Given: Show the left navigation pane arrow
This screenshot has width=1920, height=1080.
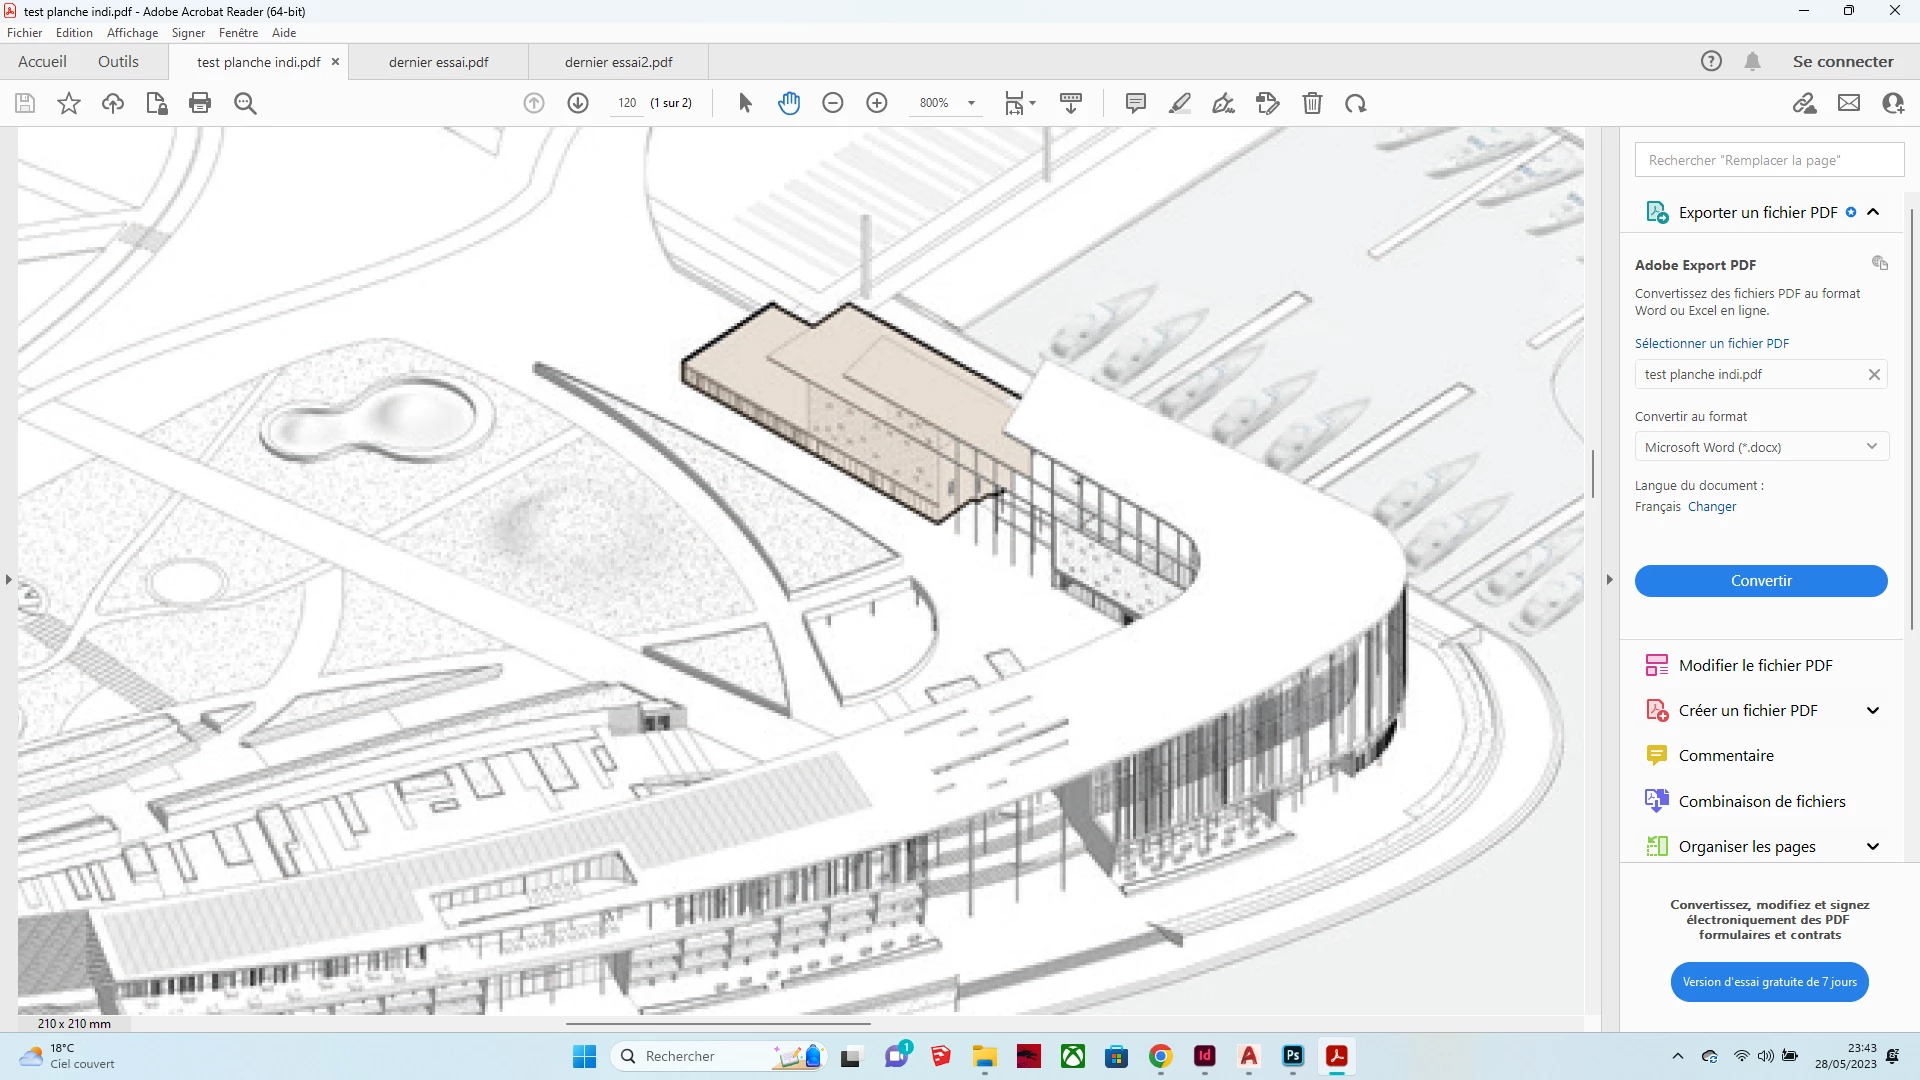Looking at the screenshot, I should coord(9,580).
